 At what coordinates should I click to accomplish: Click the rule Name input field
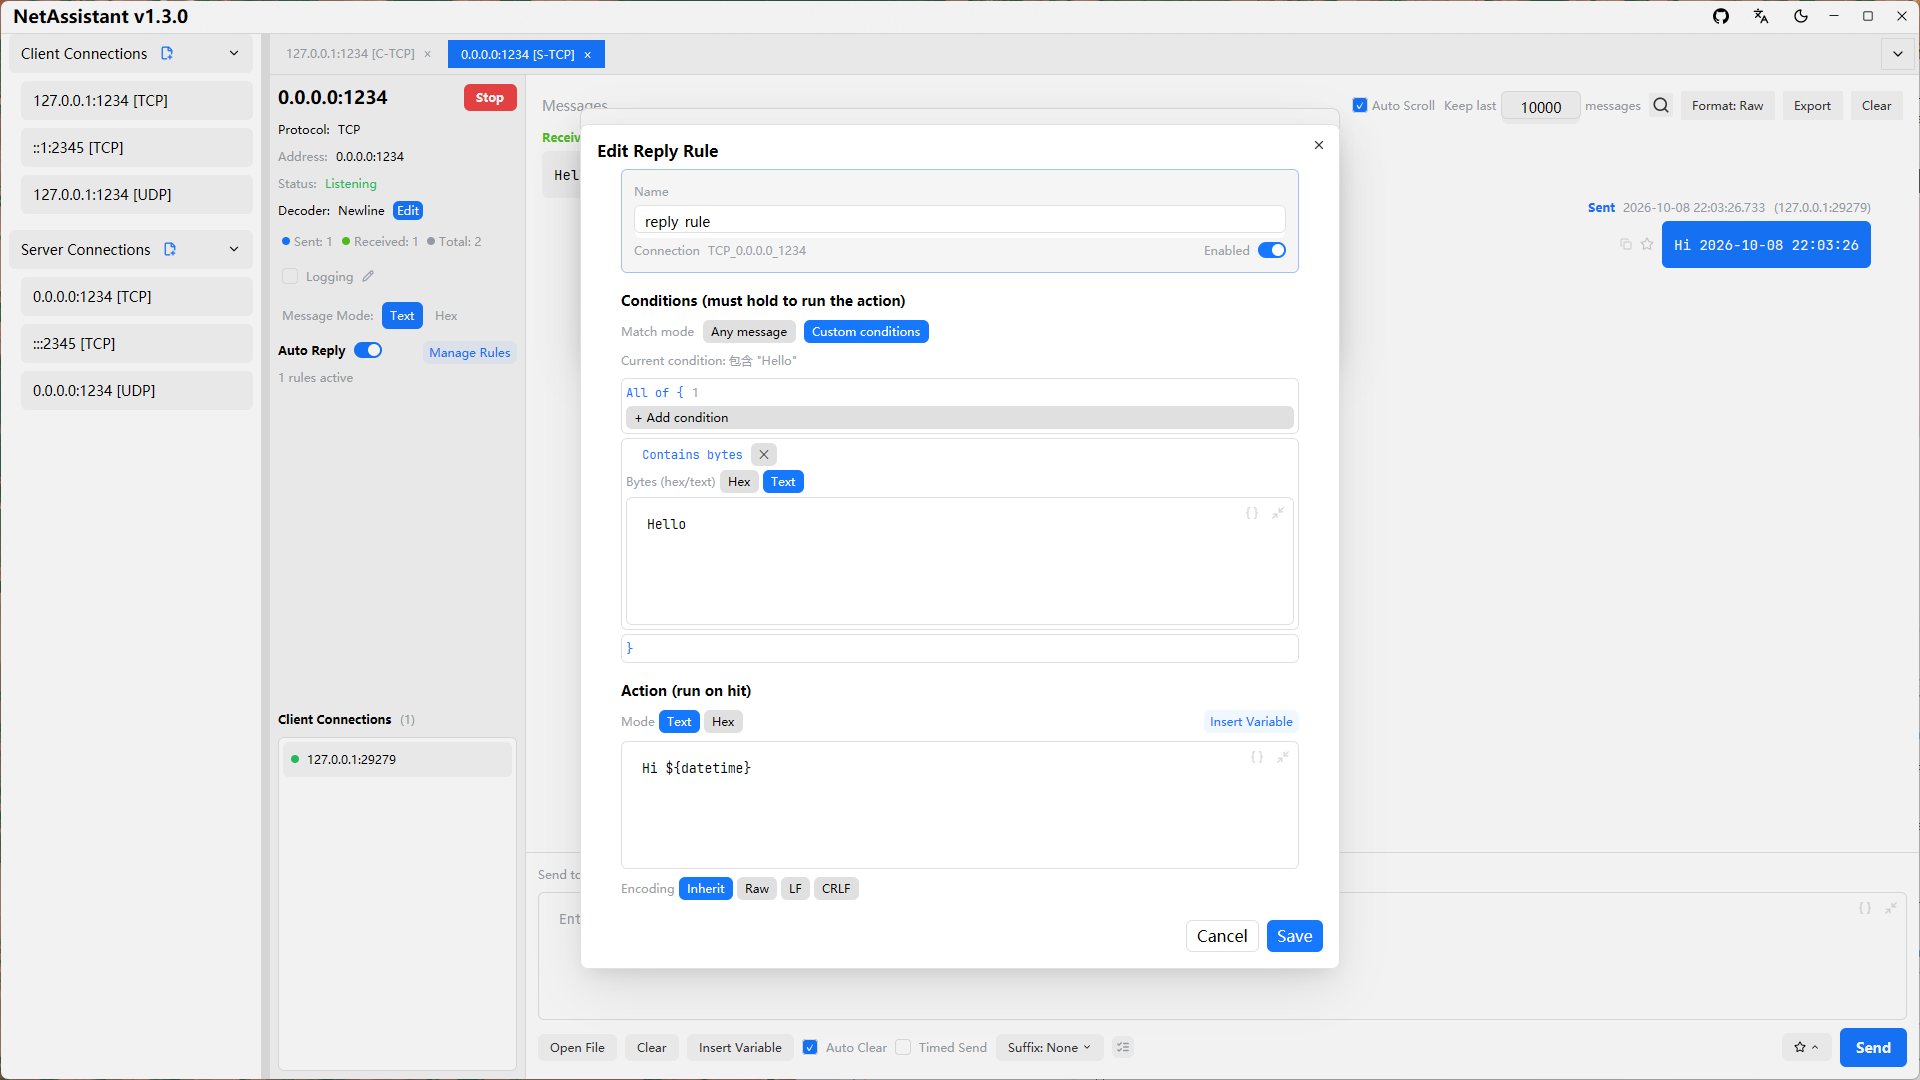960,221
